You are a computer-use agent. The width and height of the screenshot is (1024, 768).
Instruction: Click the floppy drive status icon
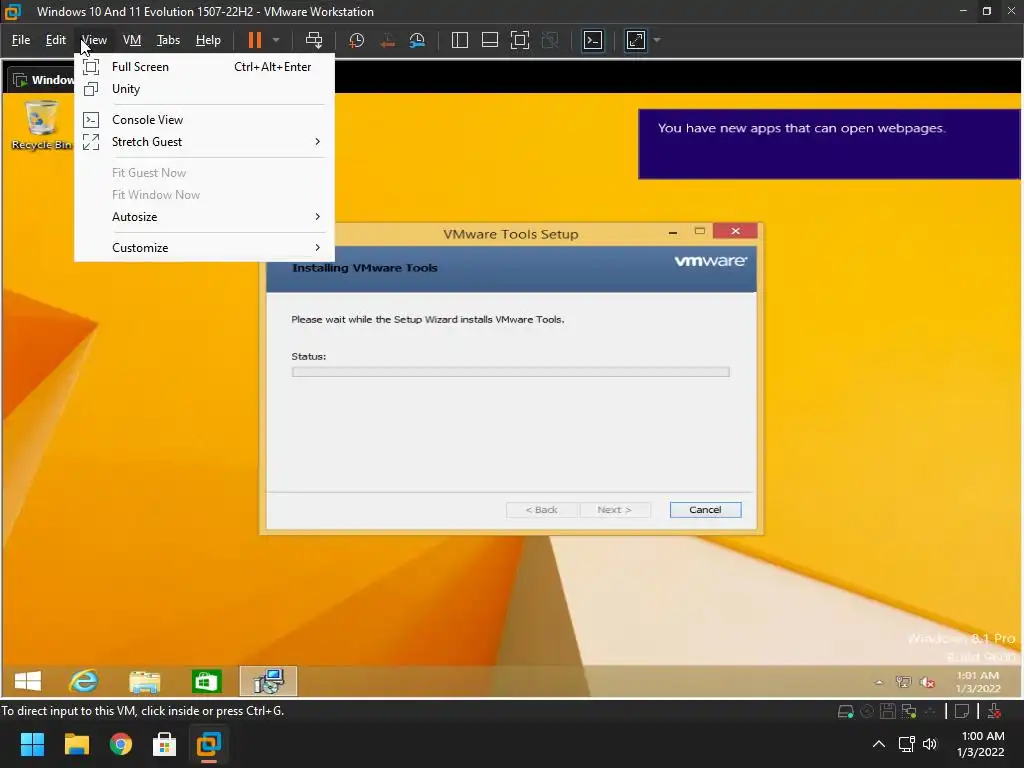888,711
